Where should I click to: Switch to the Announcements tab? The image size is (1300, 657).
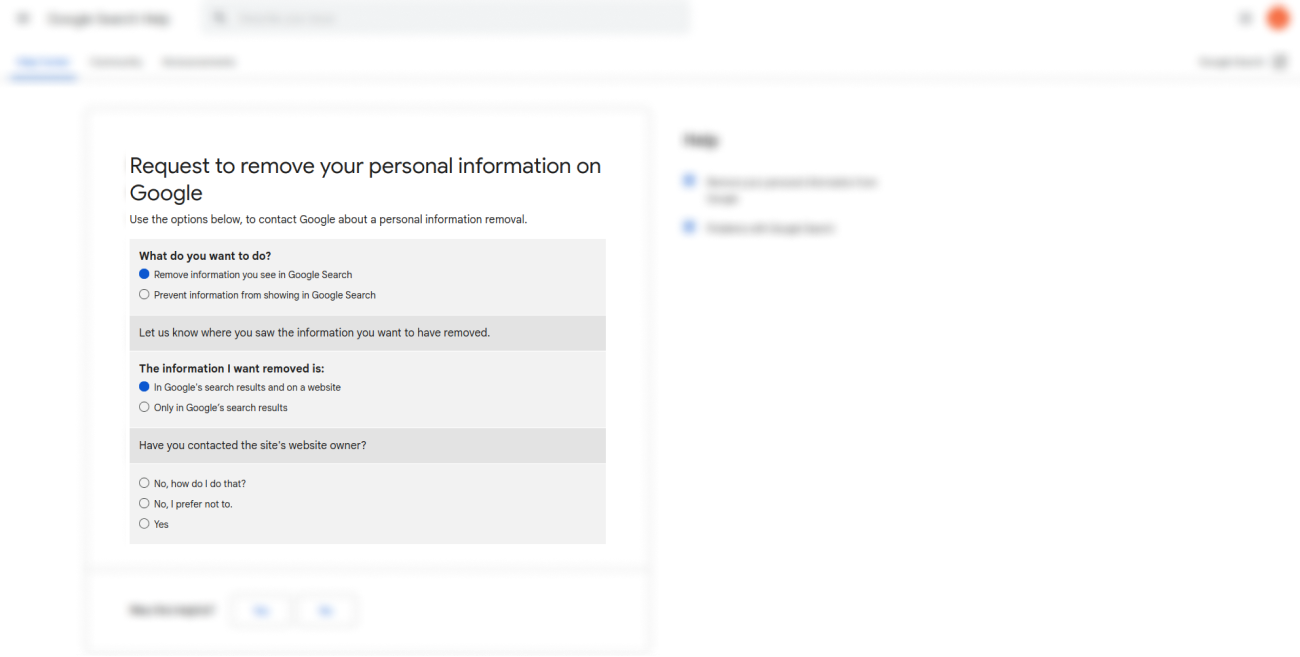(199, 62)
